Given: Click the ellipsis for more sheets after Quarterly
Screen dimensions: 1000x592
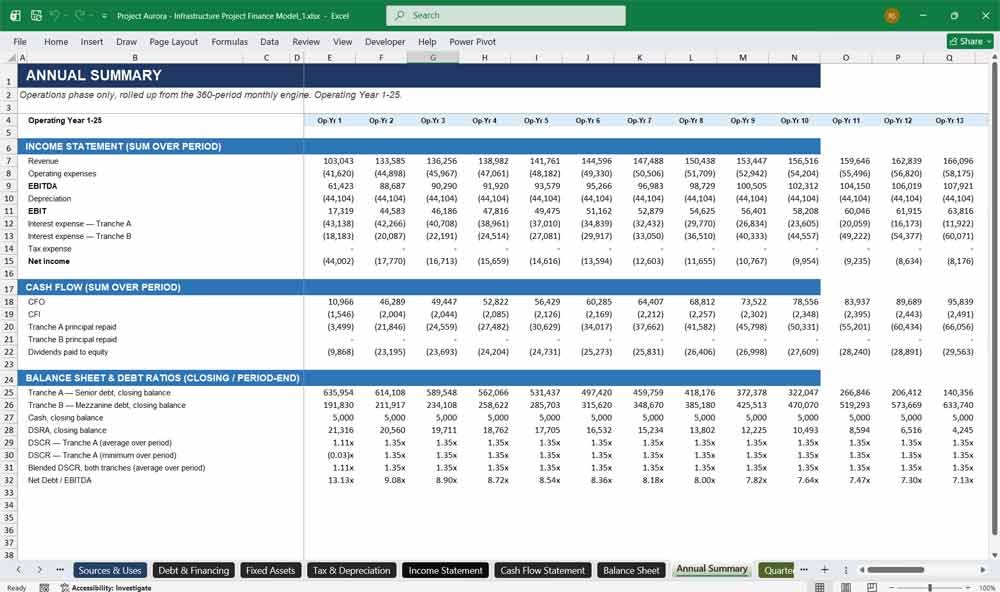Looking at the screenshot, I should tap(804, 570).
